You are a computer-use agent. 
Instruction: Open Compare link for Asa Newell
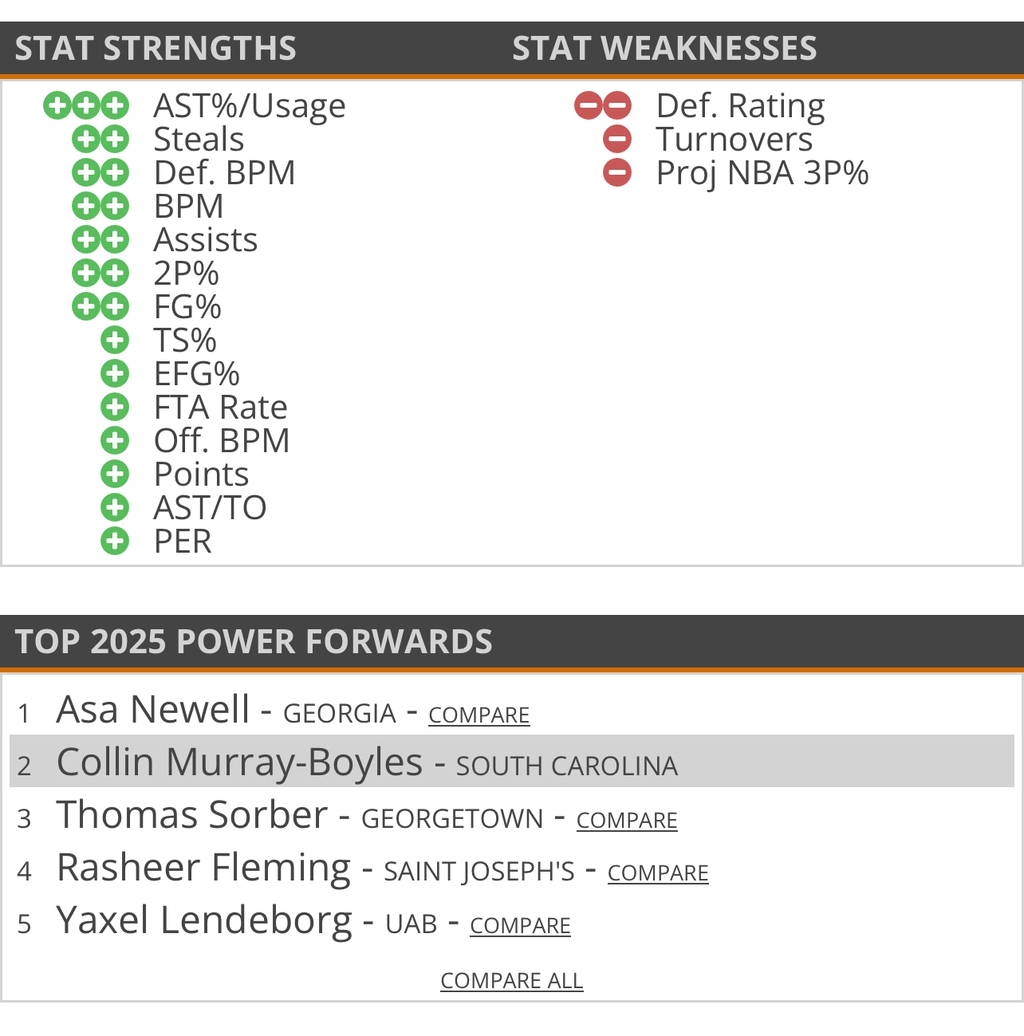[479, 715]
